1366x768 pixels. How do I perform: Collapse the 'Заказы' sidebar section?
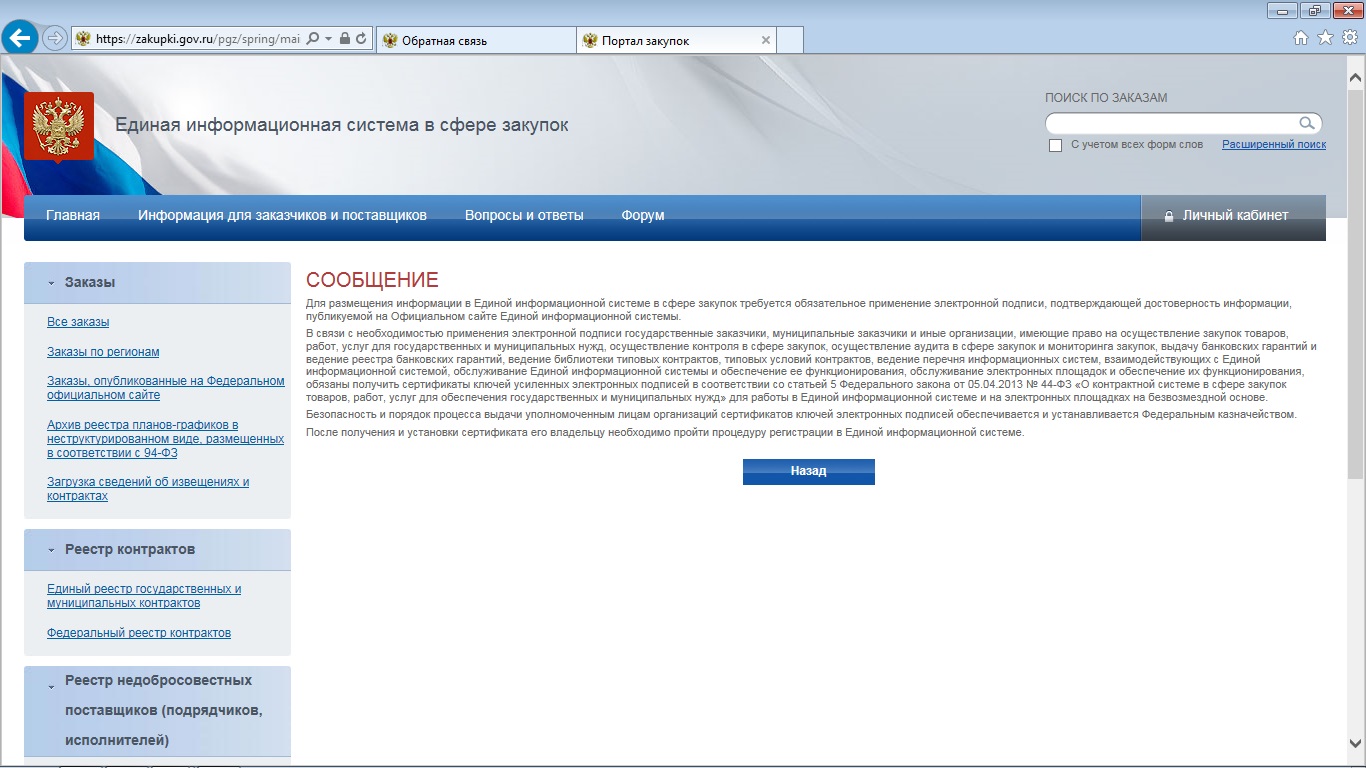[51, 283]
